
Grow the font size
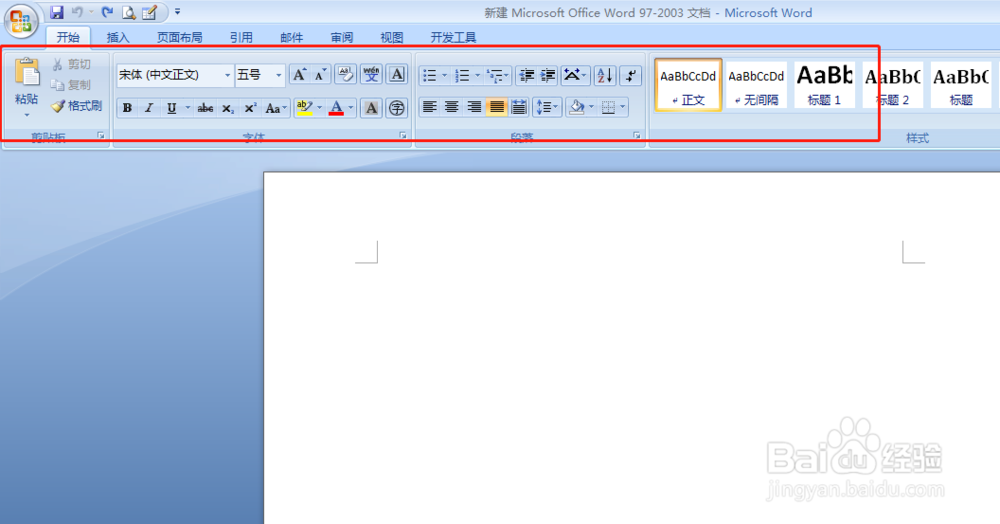tap(299, 75)
